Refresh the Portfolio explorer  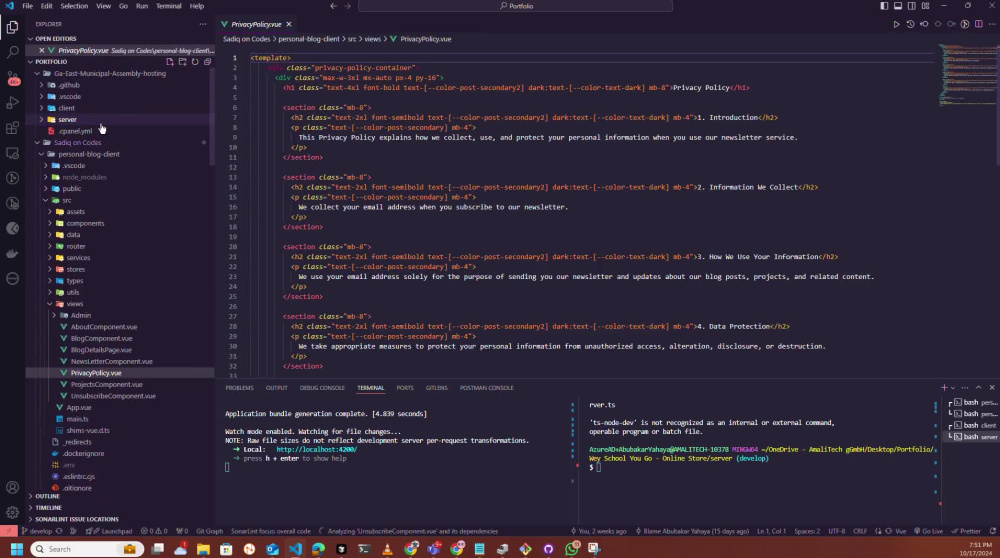coord(195,62)
